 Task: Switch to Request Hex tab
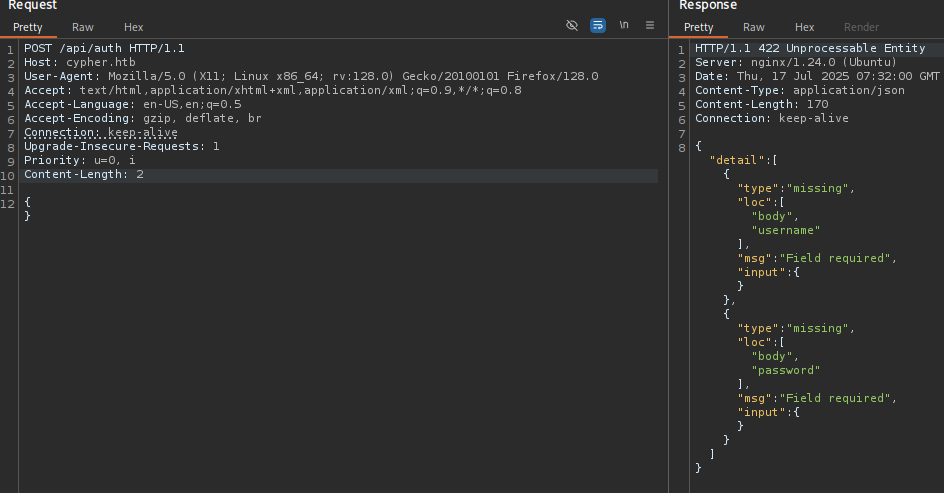(x=134, y=27)
